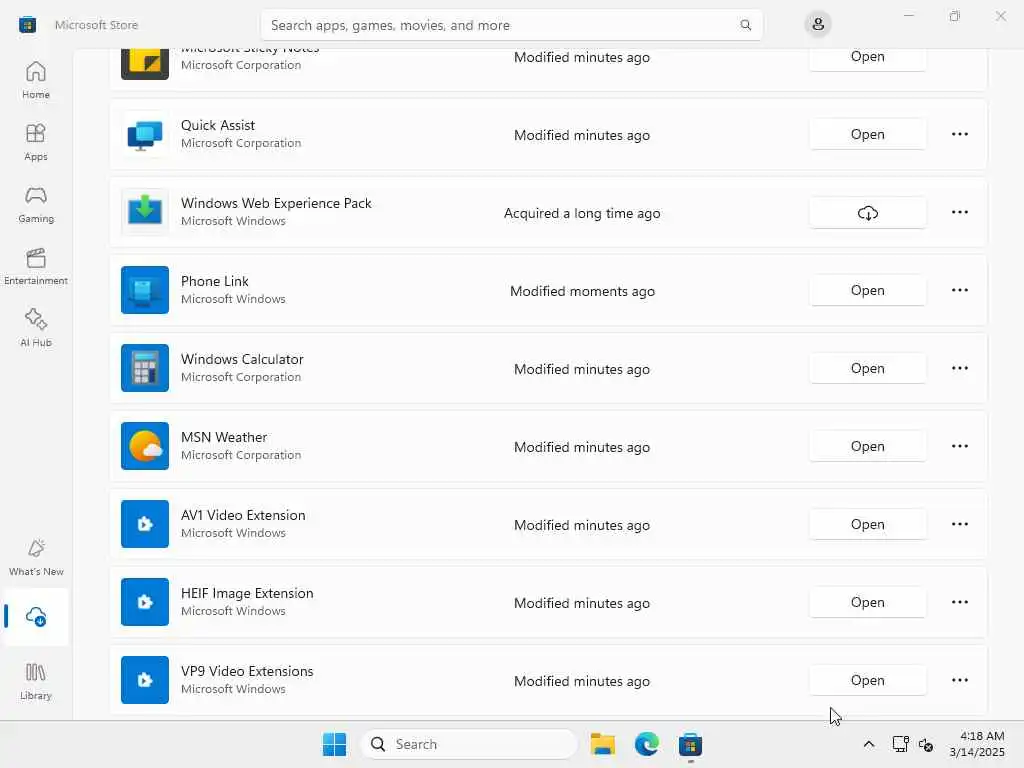Open Microsoft Sticky Notes

867,59
